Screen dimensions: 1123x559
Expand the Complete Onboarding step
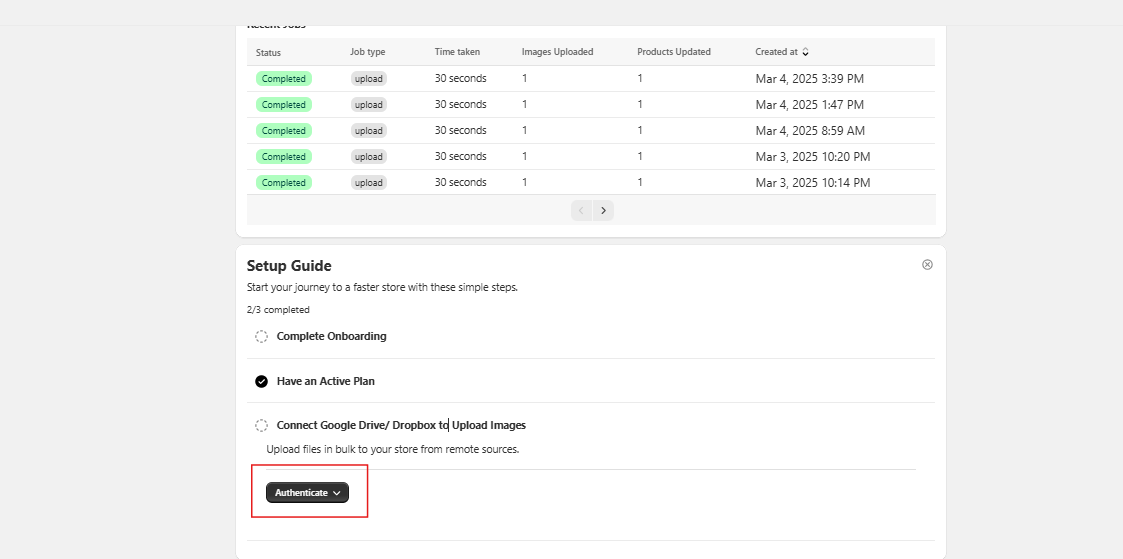point(331,337)
